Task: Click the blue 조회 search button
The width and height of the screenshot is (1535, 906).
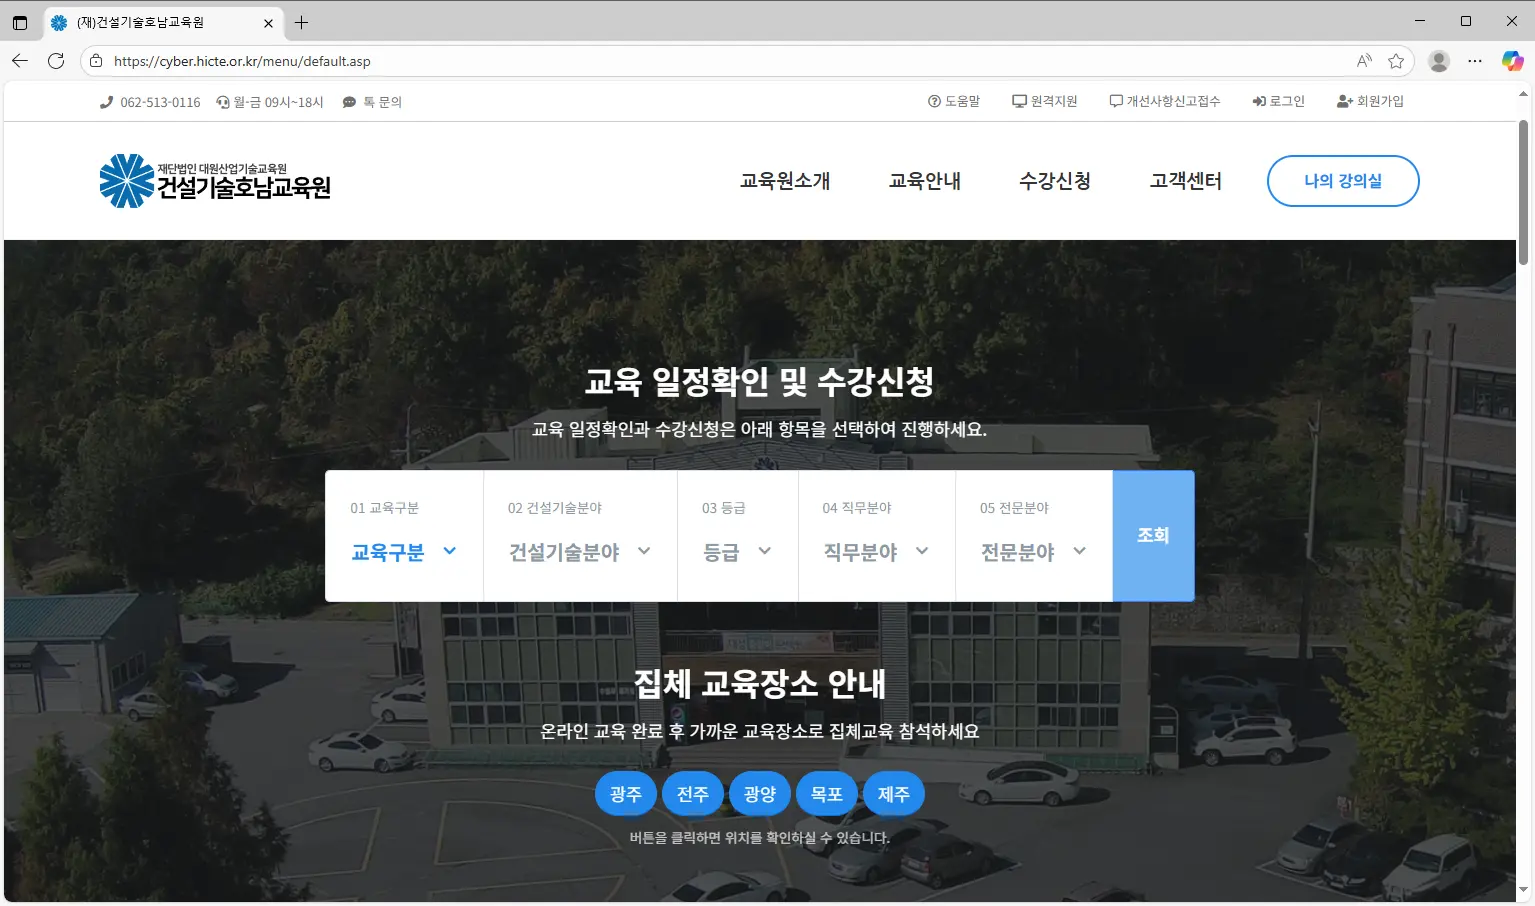Action: click(x=1153, y=536)
